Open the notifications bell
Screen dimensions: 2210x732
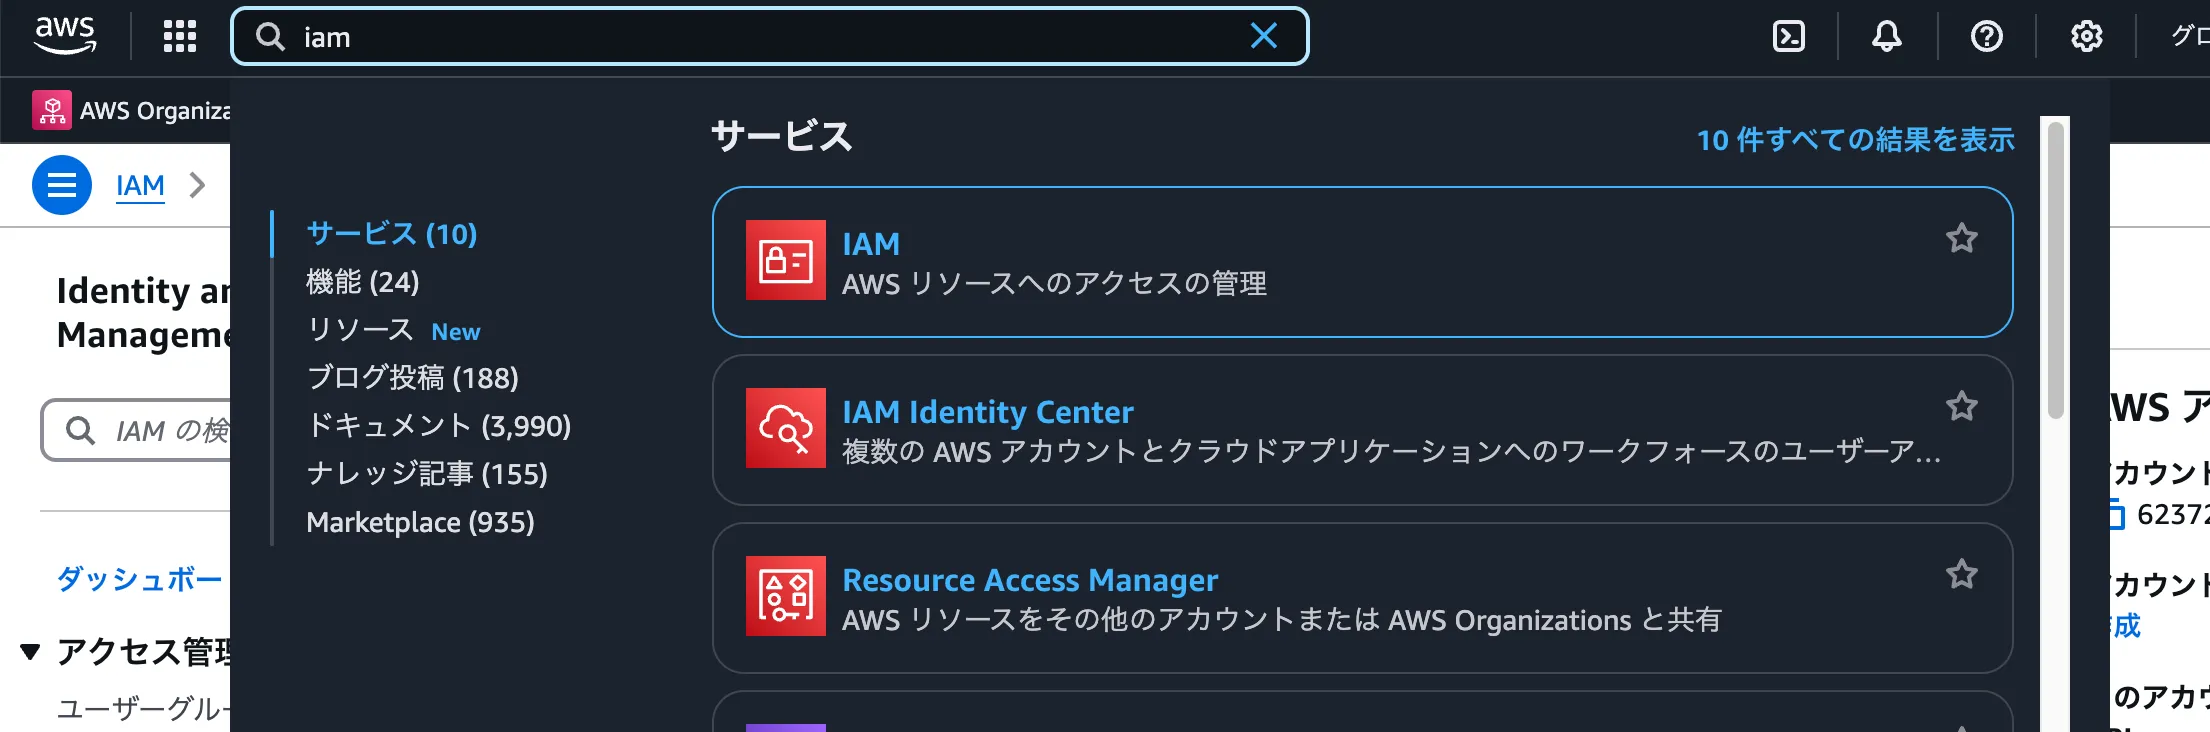coord(1886,37)
